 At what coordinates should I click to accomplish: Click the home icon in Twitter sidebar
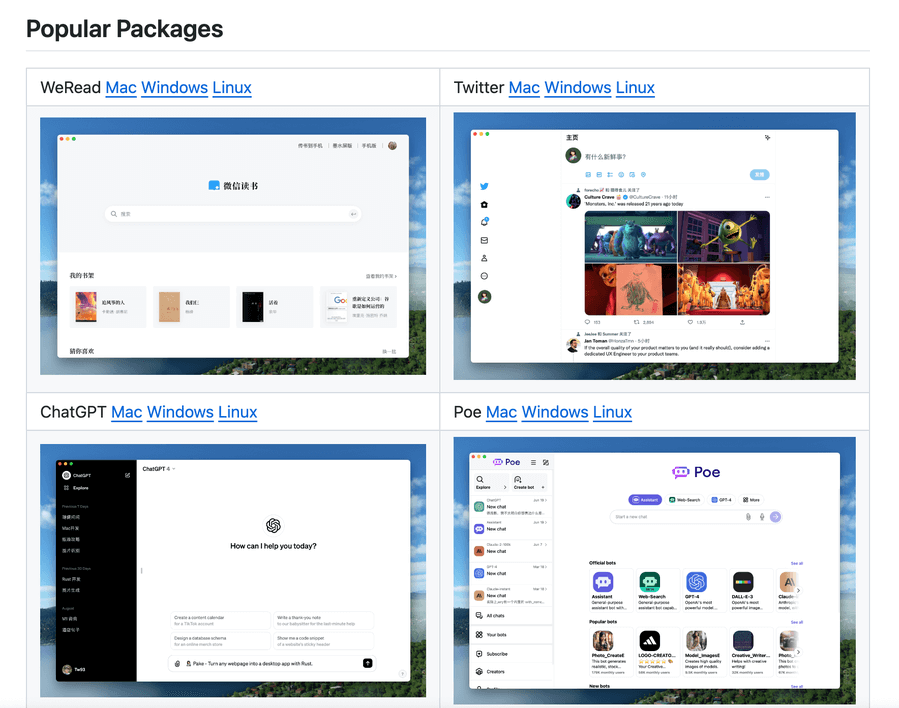(484, 204)
